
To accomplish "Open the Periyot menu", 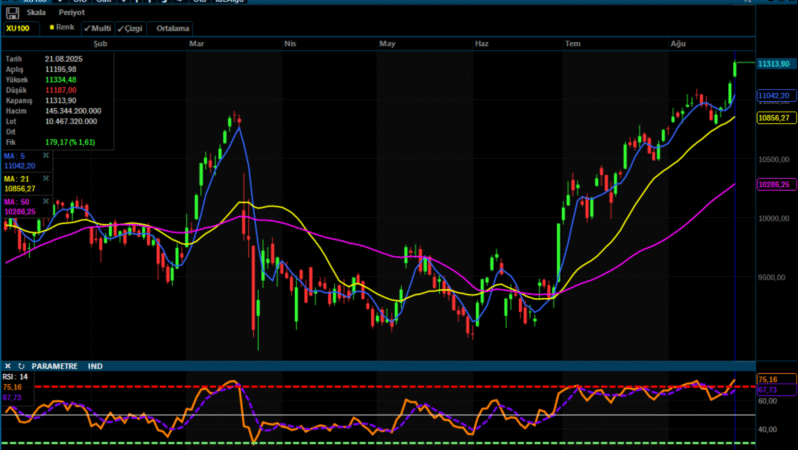I will (71, 12).
